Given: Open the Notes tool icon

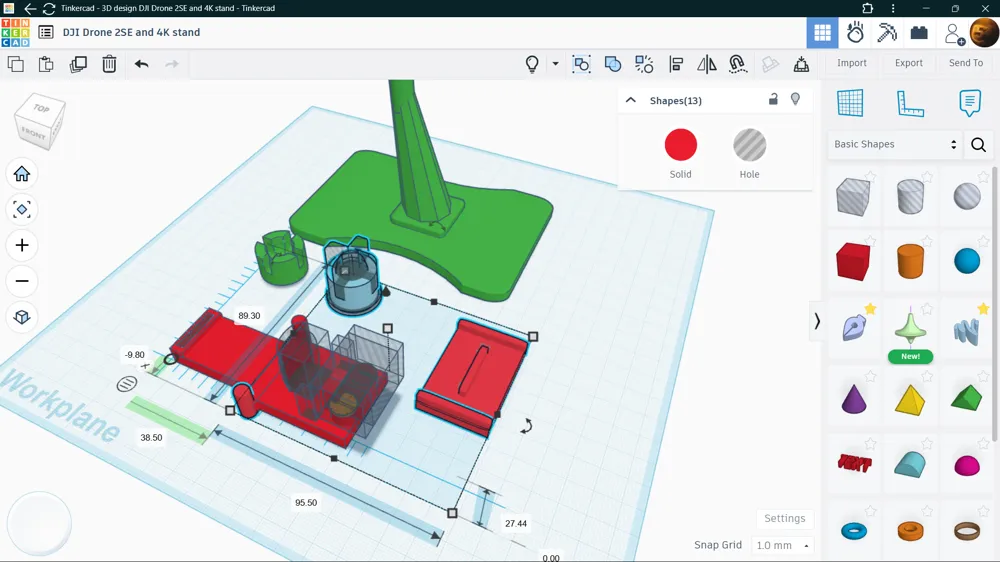Looking at the screenshot, I should click(x=969, y=103).
